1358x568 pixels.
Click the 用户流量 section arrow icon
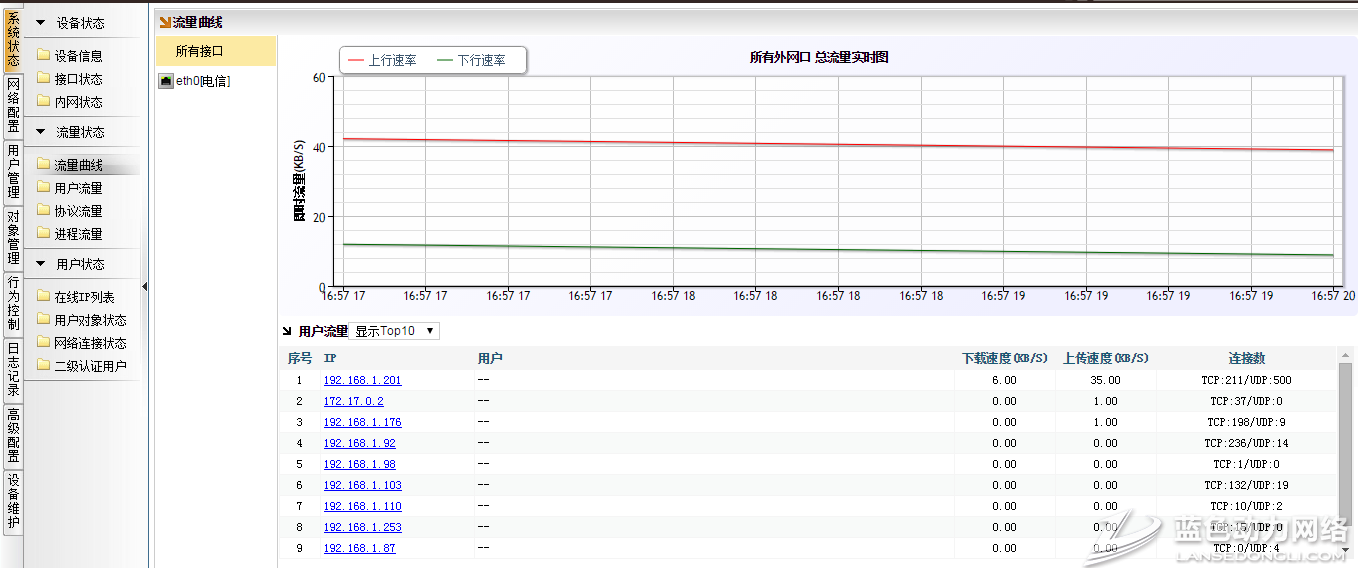point(288,331)
